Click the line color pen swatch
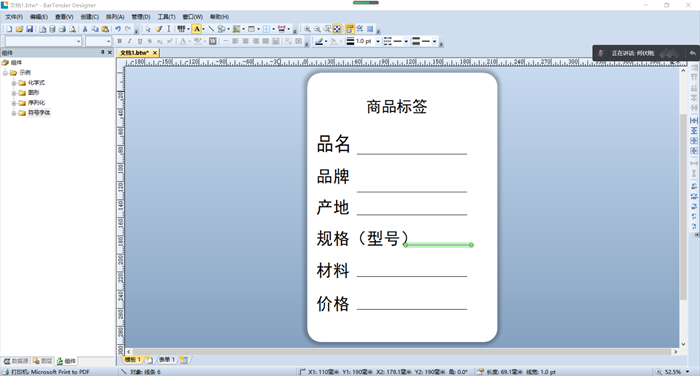 (319, 42)
